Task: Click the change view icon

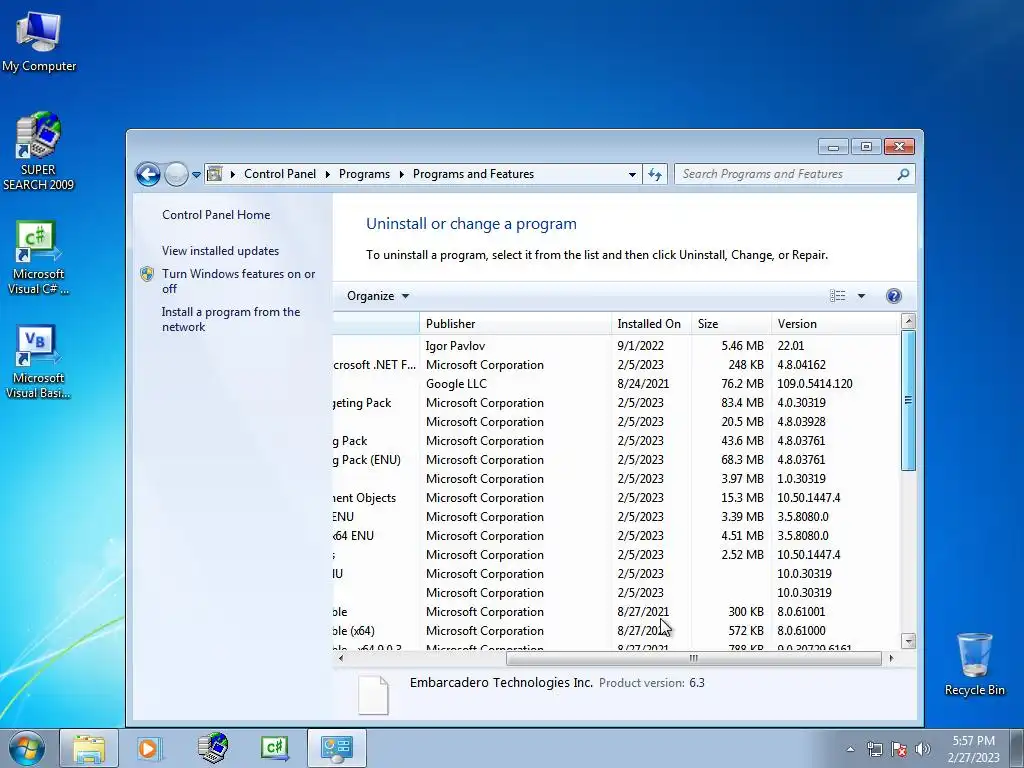Action: (x=837, y=296)
